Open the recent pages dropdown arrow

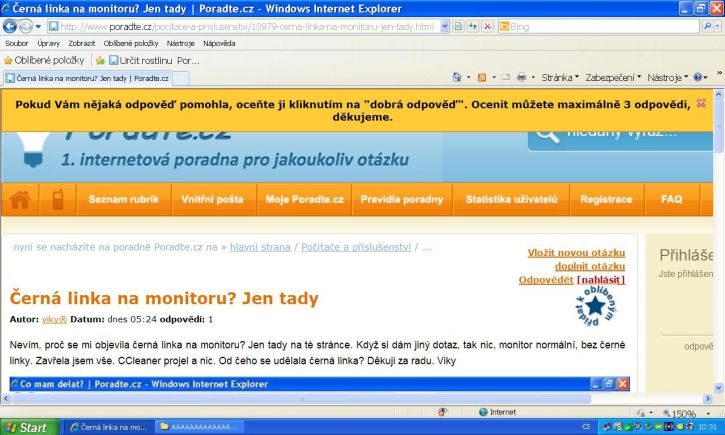(38, 27)
